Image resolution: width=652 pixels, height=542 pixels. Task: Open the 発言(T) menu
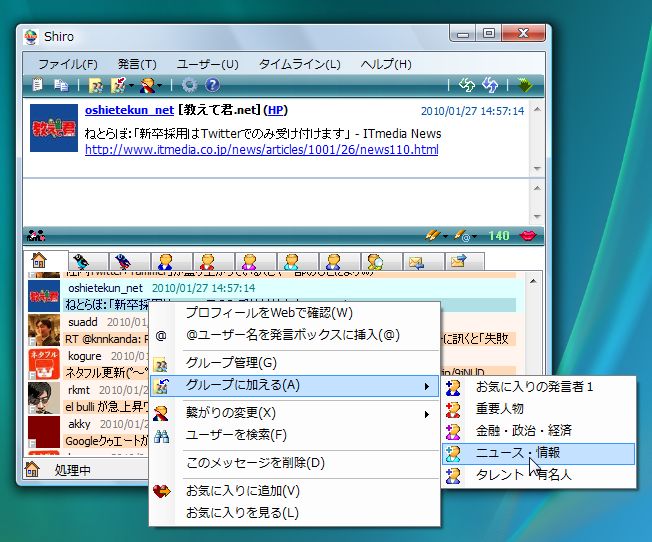coord(137,64)
